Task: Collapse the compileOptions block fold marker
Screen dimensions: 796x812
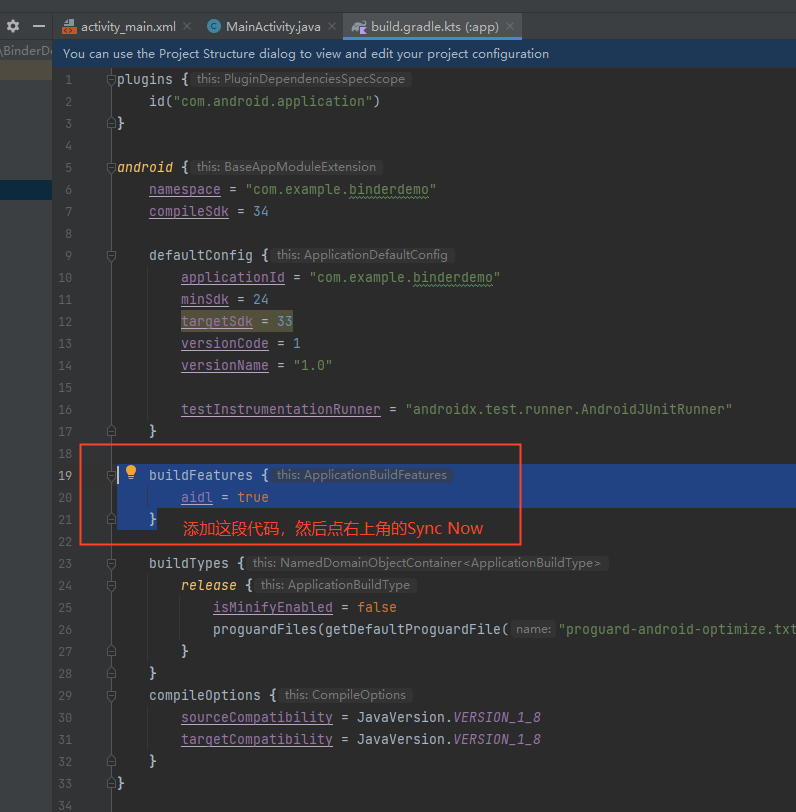Action: pos(111,695)
